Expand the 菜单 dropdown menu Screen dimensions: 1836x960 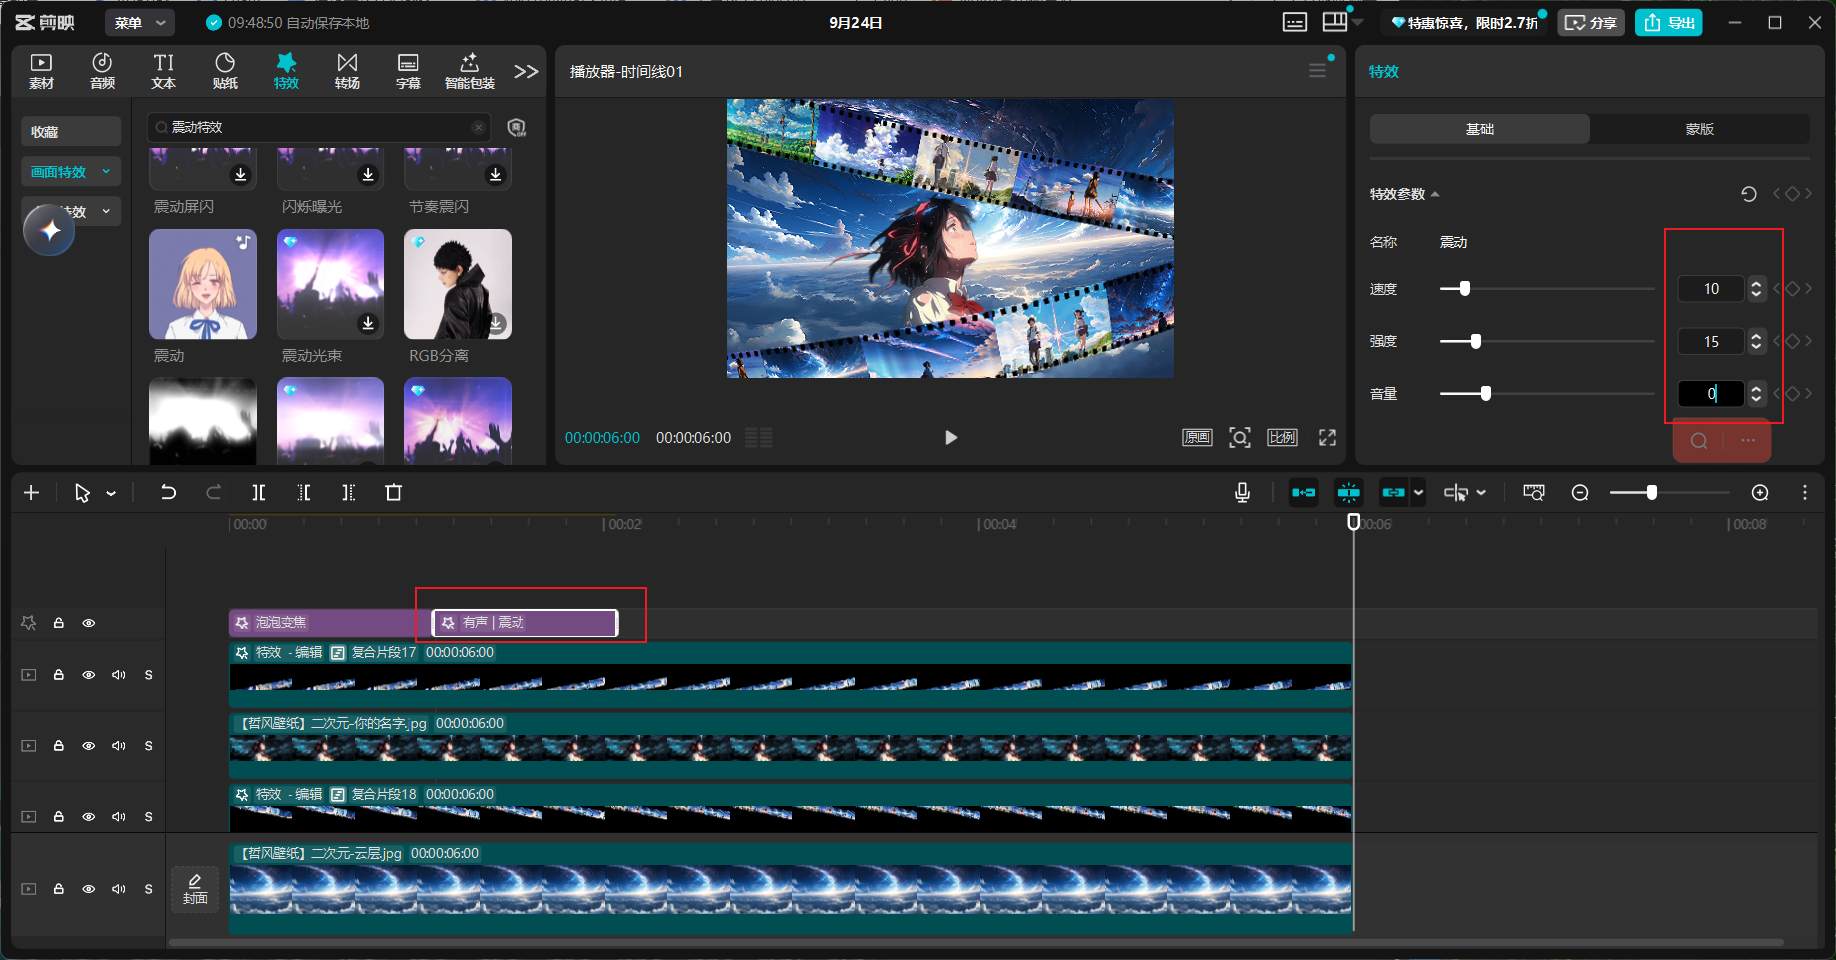[x=140, y=22]
